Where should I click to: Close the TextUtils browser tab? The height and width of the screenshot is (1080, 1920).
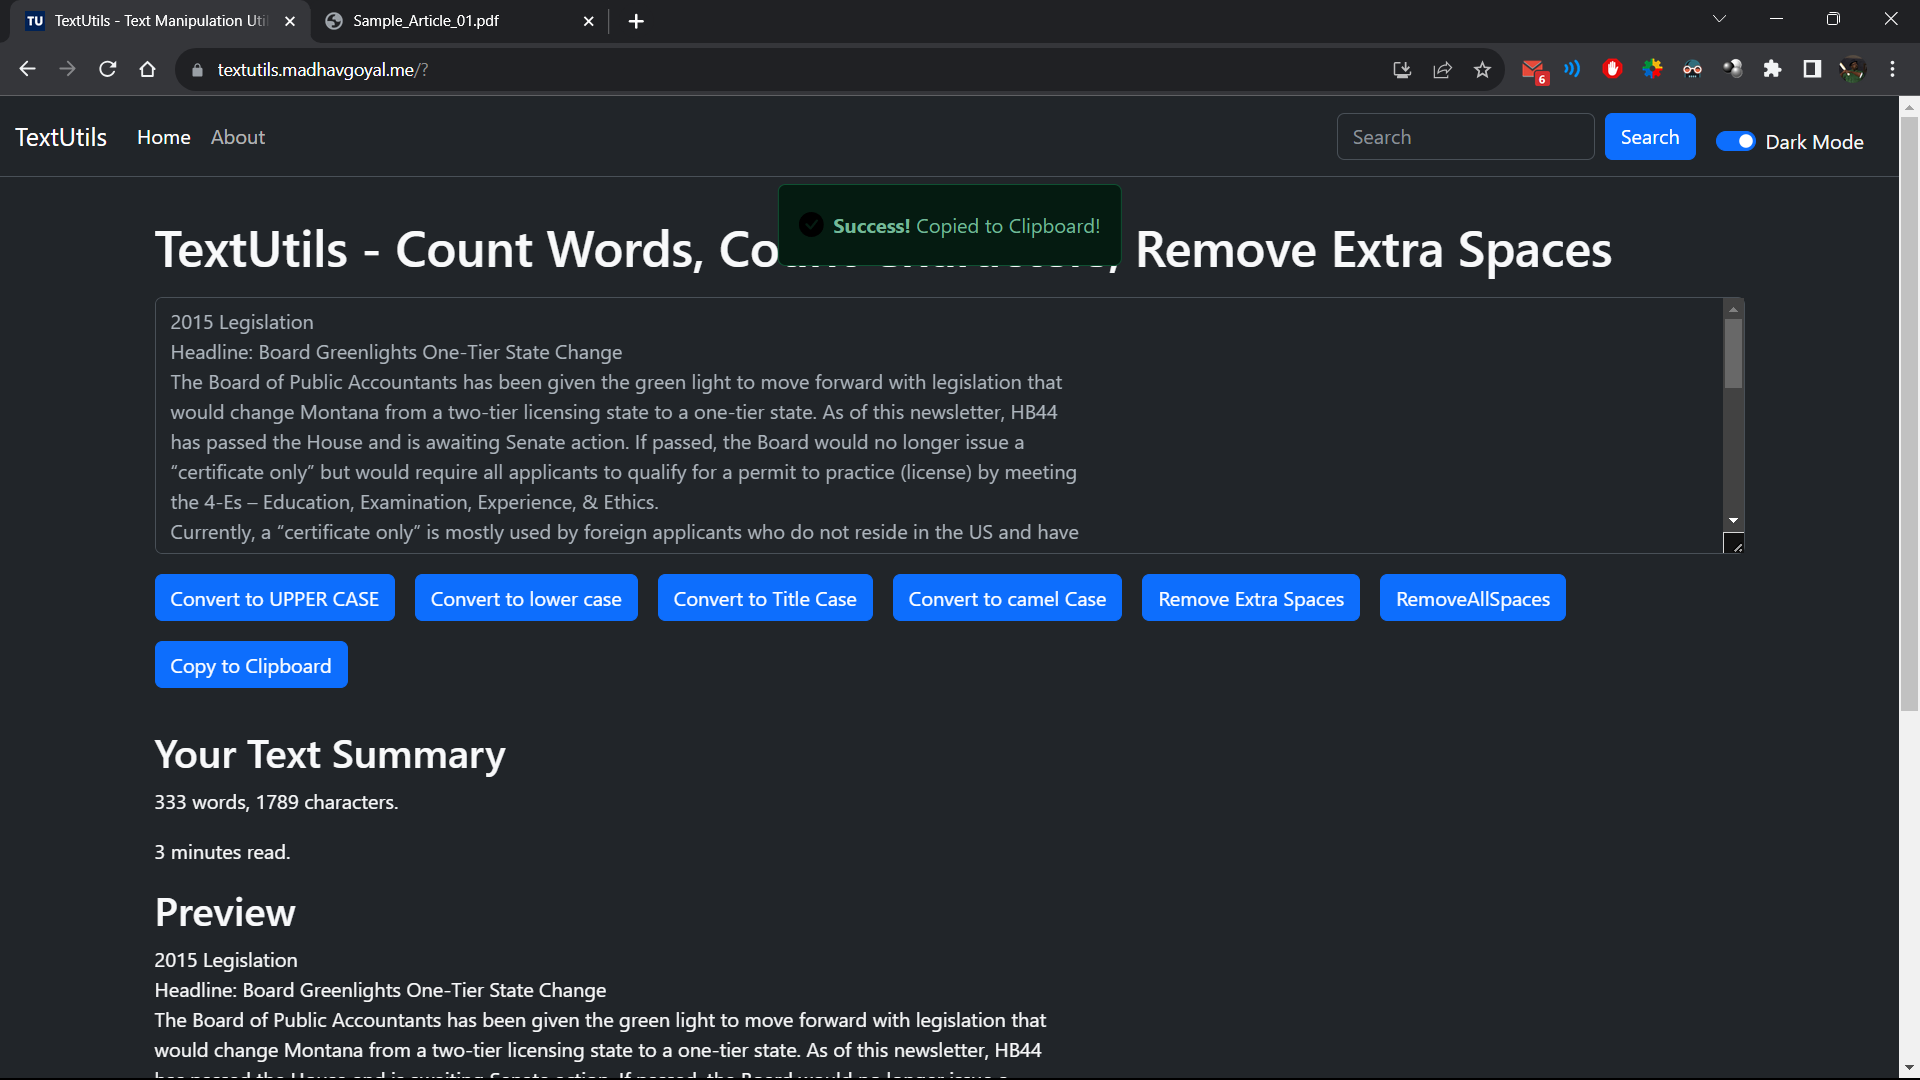[290, 21]
